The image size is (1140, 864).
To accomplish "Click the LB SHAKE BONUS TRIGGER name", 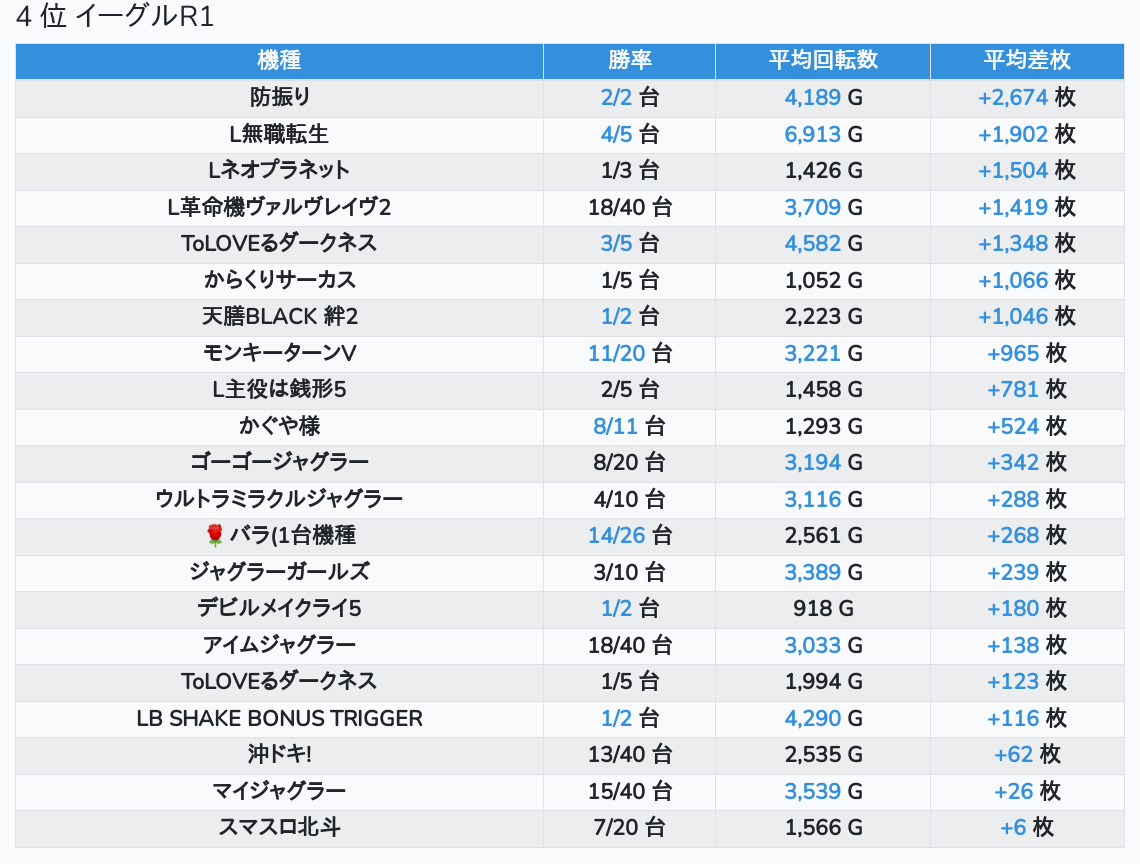I will click(279, 718).
